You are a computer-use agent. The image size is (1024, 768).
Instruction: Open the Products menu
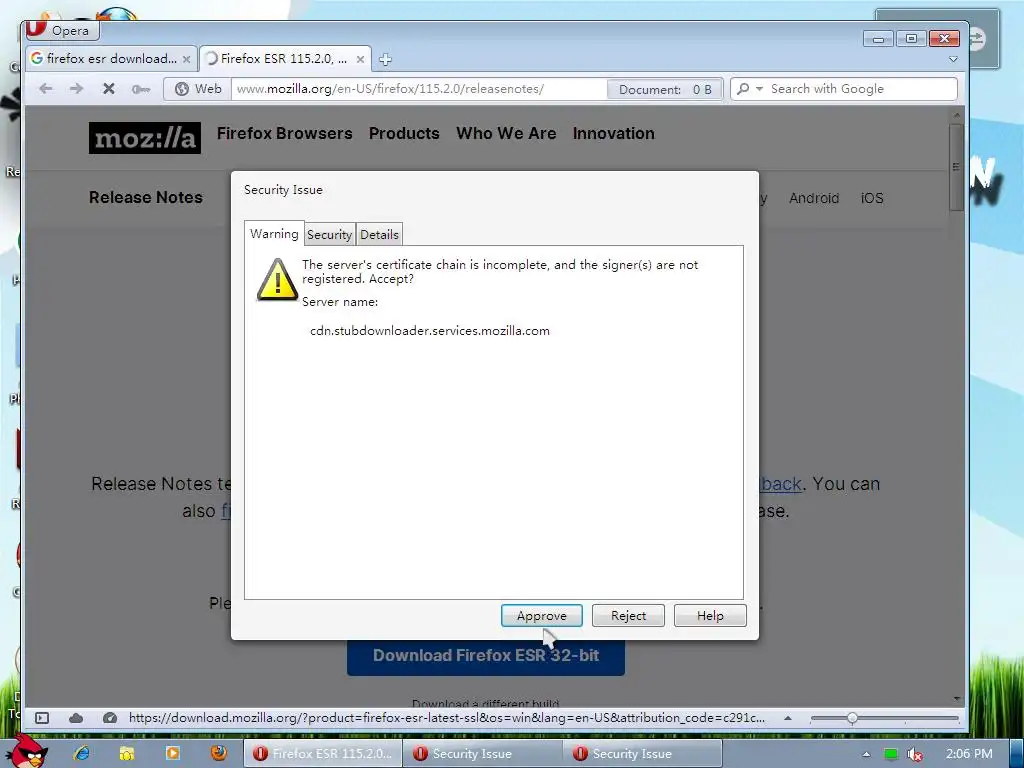tap(404, 133)
